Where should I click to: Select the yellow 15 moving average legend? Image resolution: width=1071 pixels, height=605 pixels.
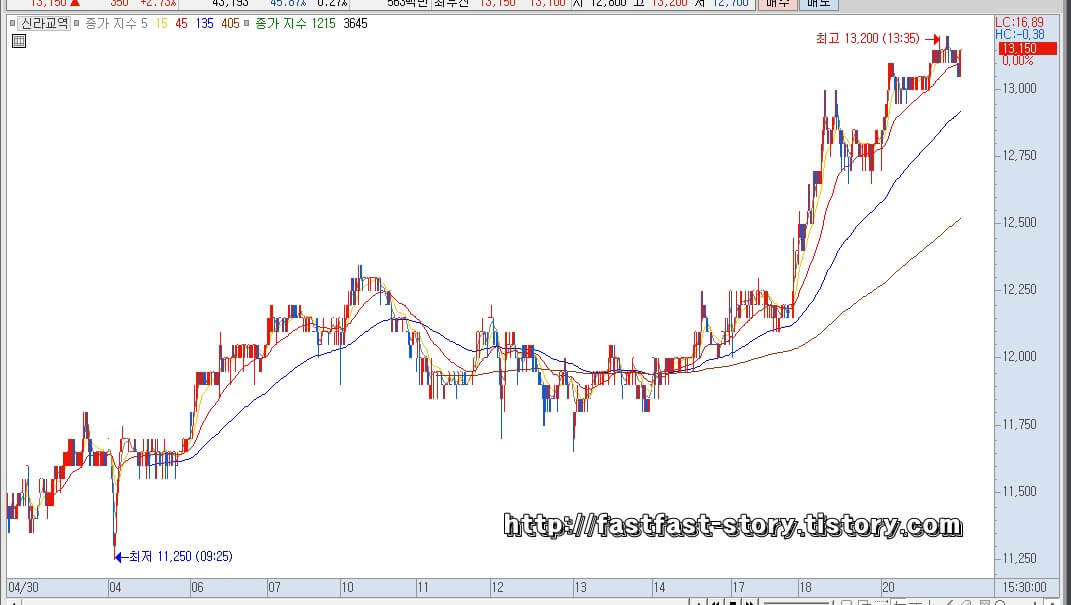161,23
